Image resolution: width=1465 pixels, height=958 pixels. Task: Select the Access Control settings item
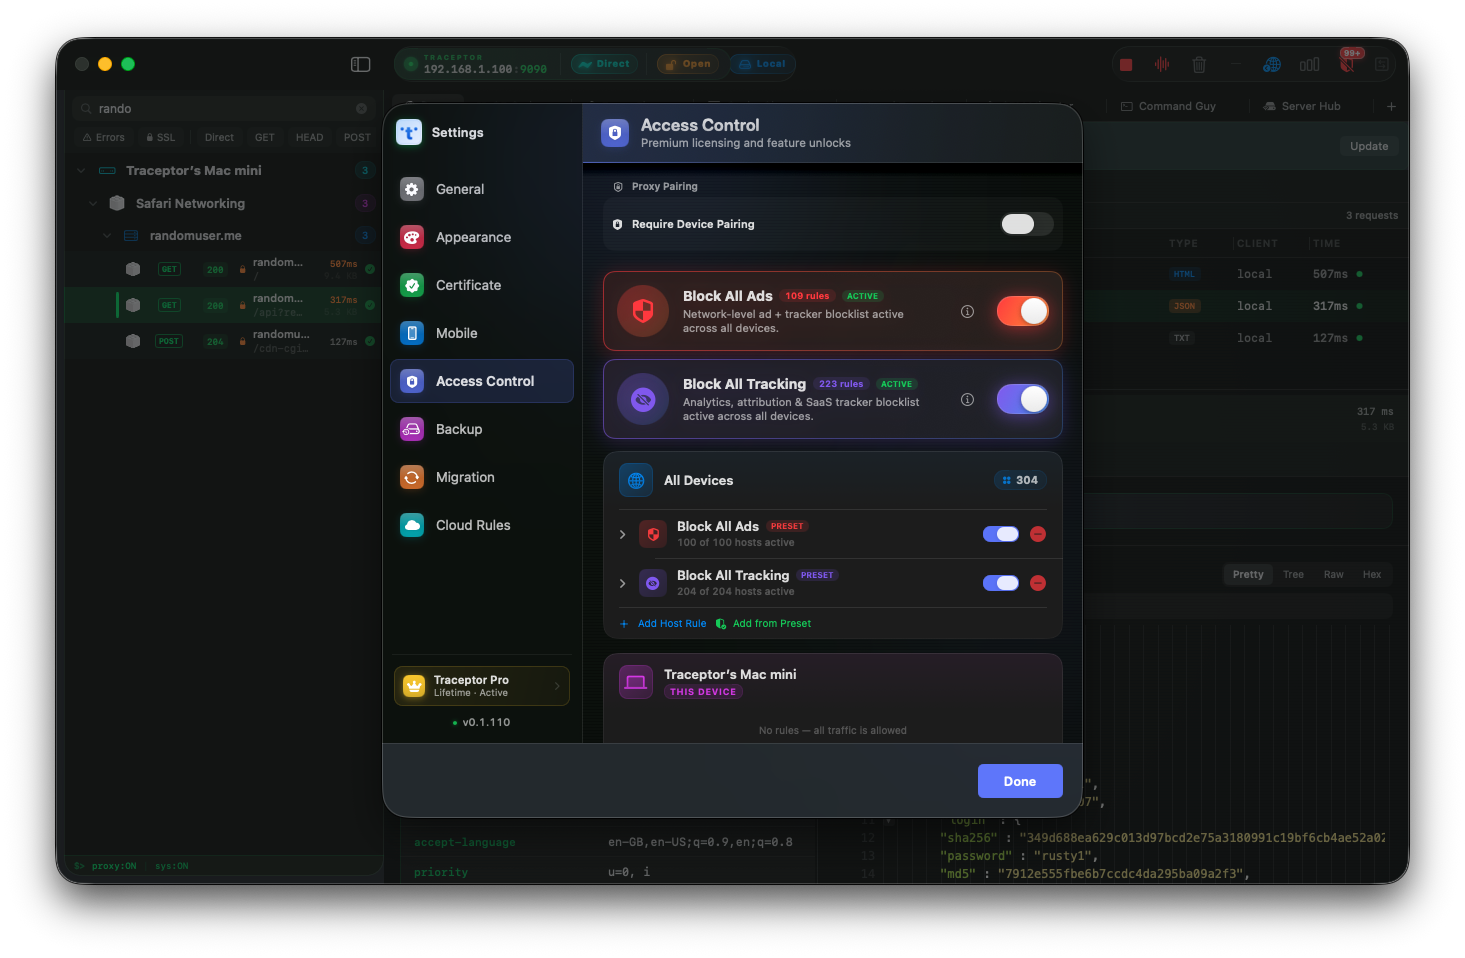pos(482,381)
